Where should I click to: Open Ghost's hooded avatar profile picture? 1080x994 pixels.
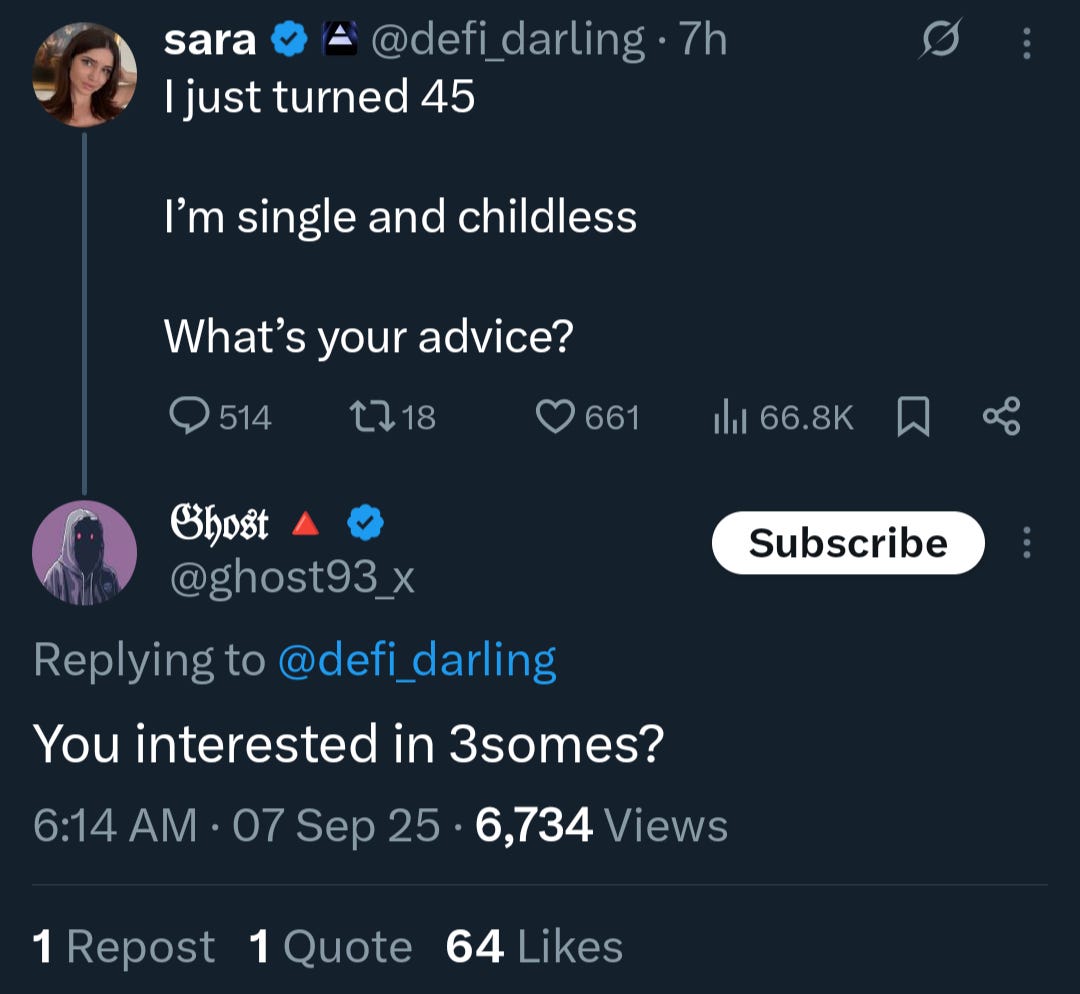(84, 553)
